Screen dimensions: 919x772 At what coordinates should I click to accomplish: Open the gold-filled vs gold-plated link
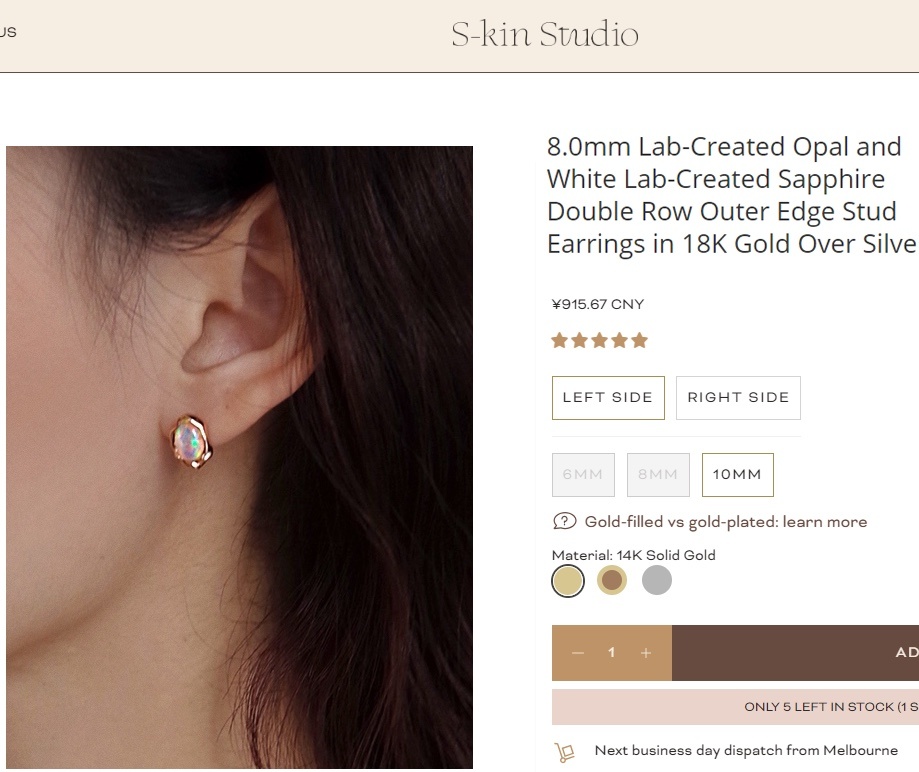tap(725, 522)
